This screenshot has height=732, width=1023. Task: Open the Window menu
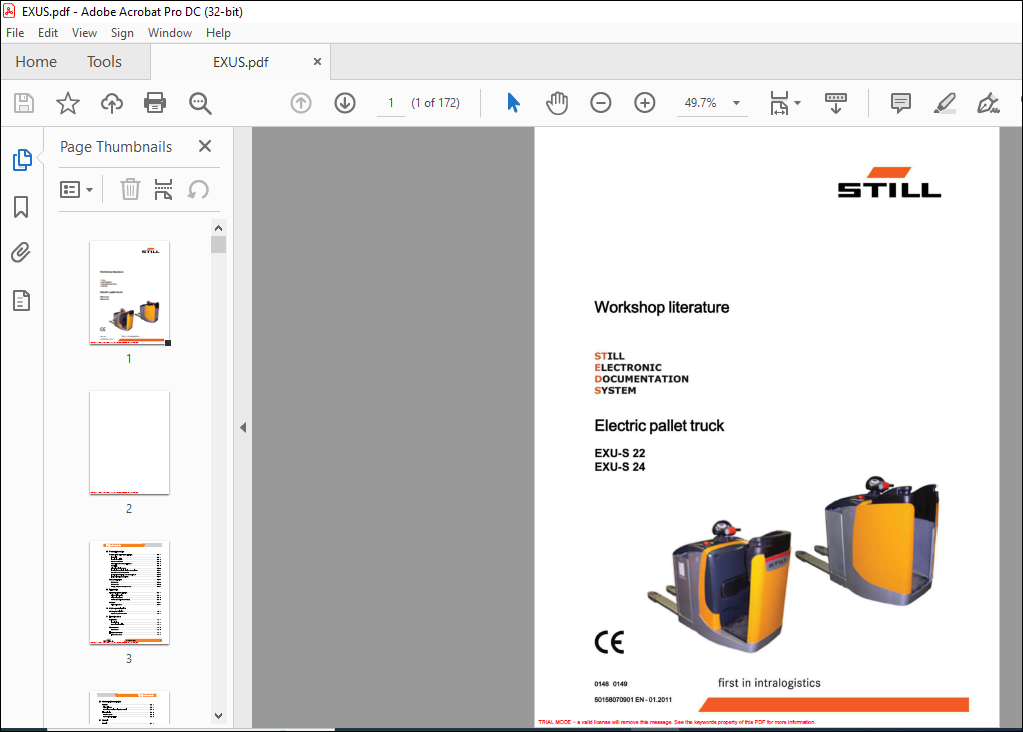170,33
